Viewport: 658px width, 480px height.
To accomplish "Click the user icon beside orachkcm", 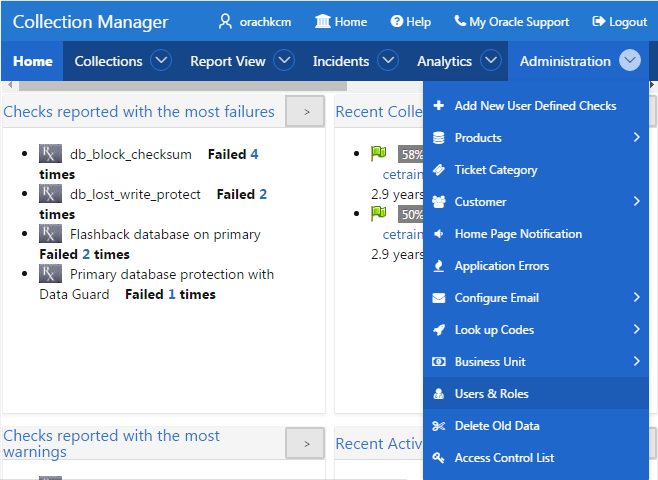I will [225, 21].
